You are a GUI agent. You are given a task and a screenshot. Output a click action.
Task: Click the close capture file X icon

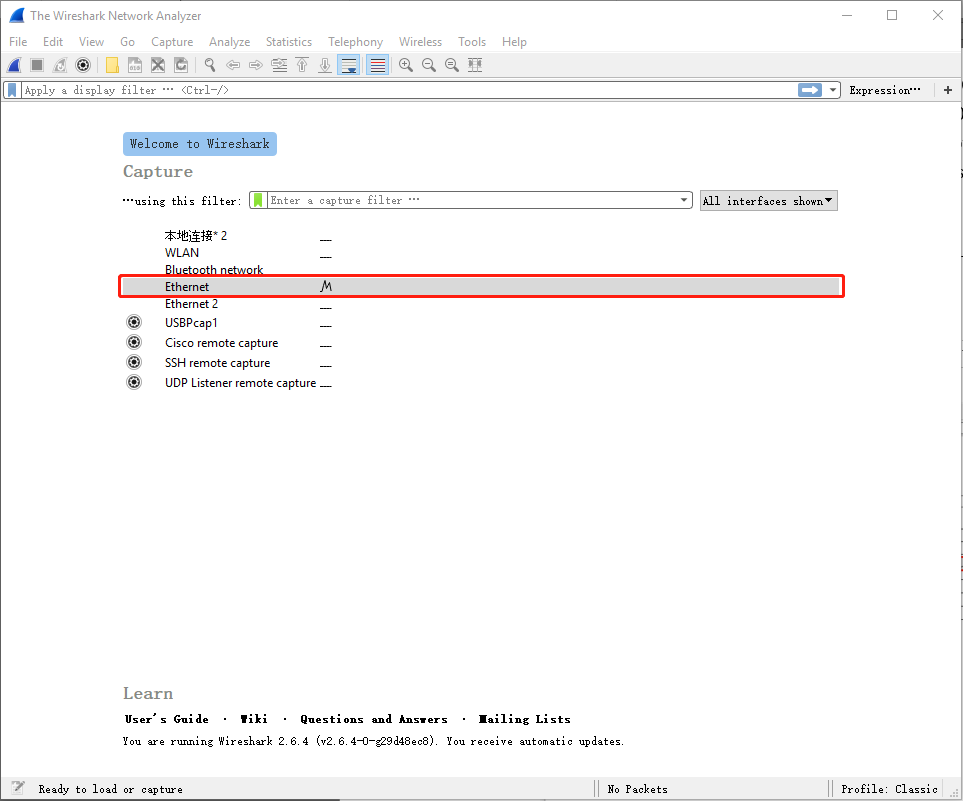pyautogui.click(x=158, y=65)
